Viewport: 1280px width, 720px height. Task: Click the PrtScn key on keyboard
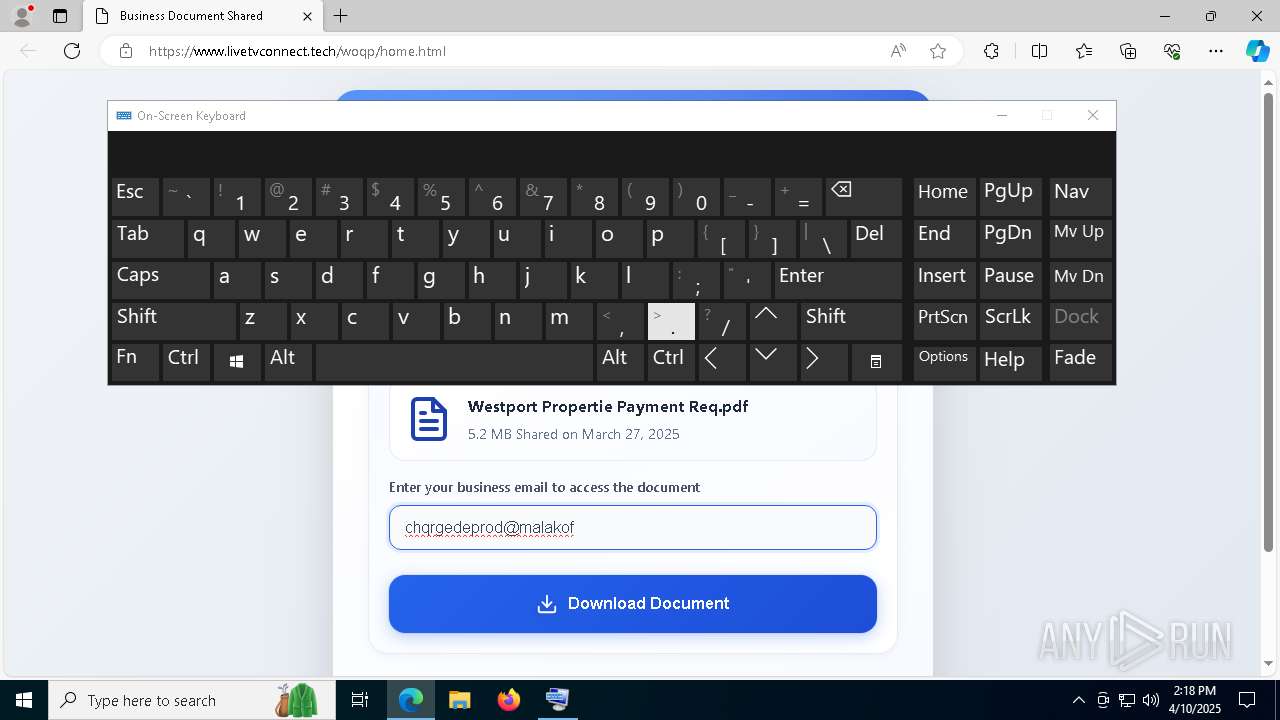[944, 321]
